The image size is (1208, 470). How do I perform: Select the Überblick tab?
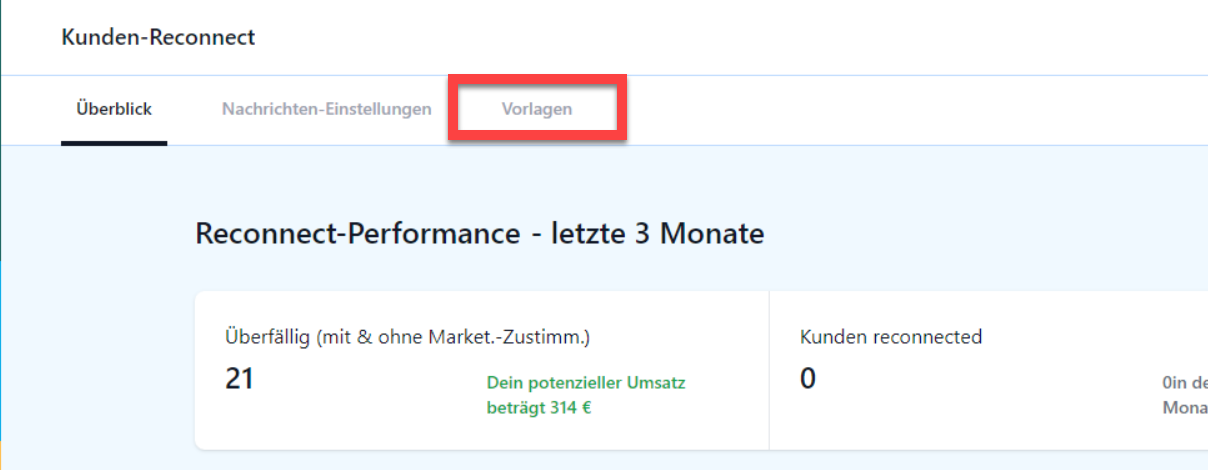pyautogui.click(x=114, y=109)
